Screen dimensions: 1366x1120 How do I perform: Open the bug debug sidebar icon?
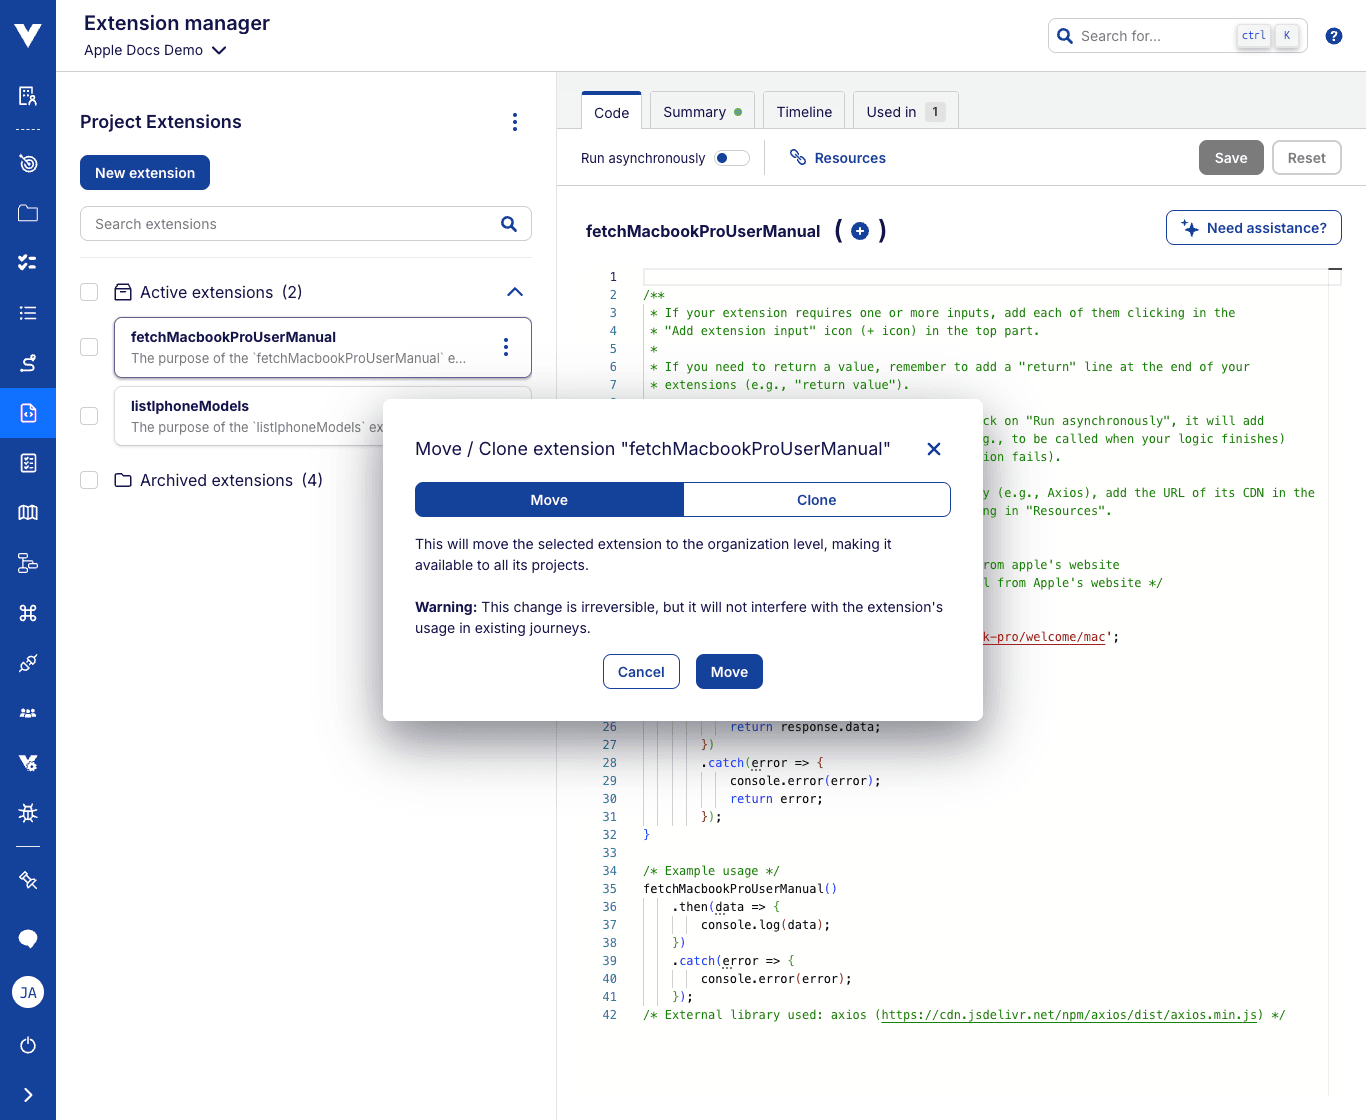click(x=28, y=813)
